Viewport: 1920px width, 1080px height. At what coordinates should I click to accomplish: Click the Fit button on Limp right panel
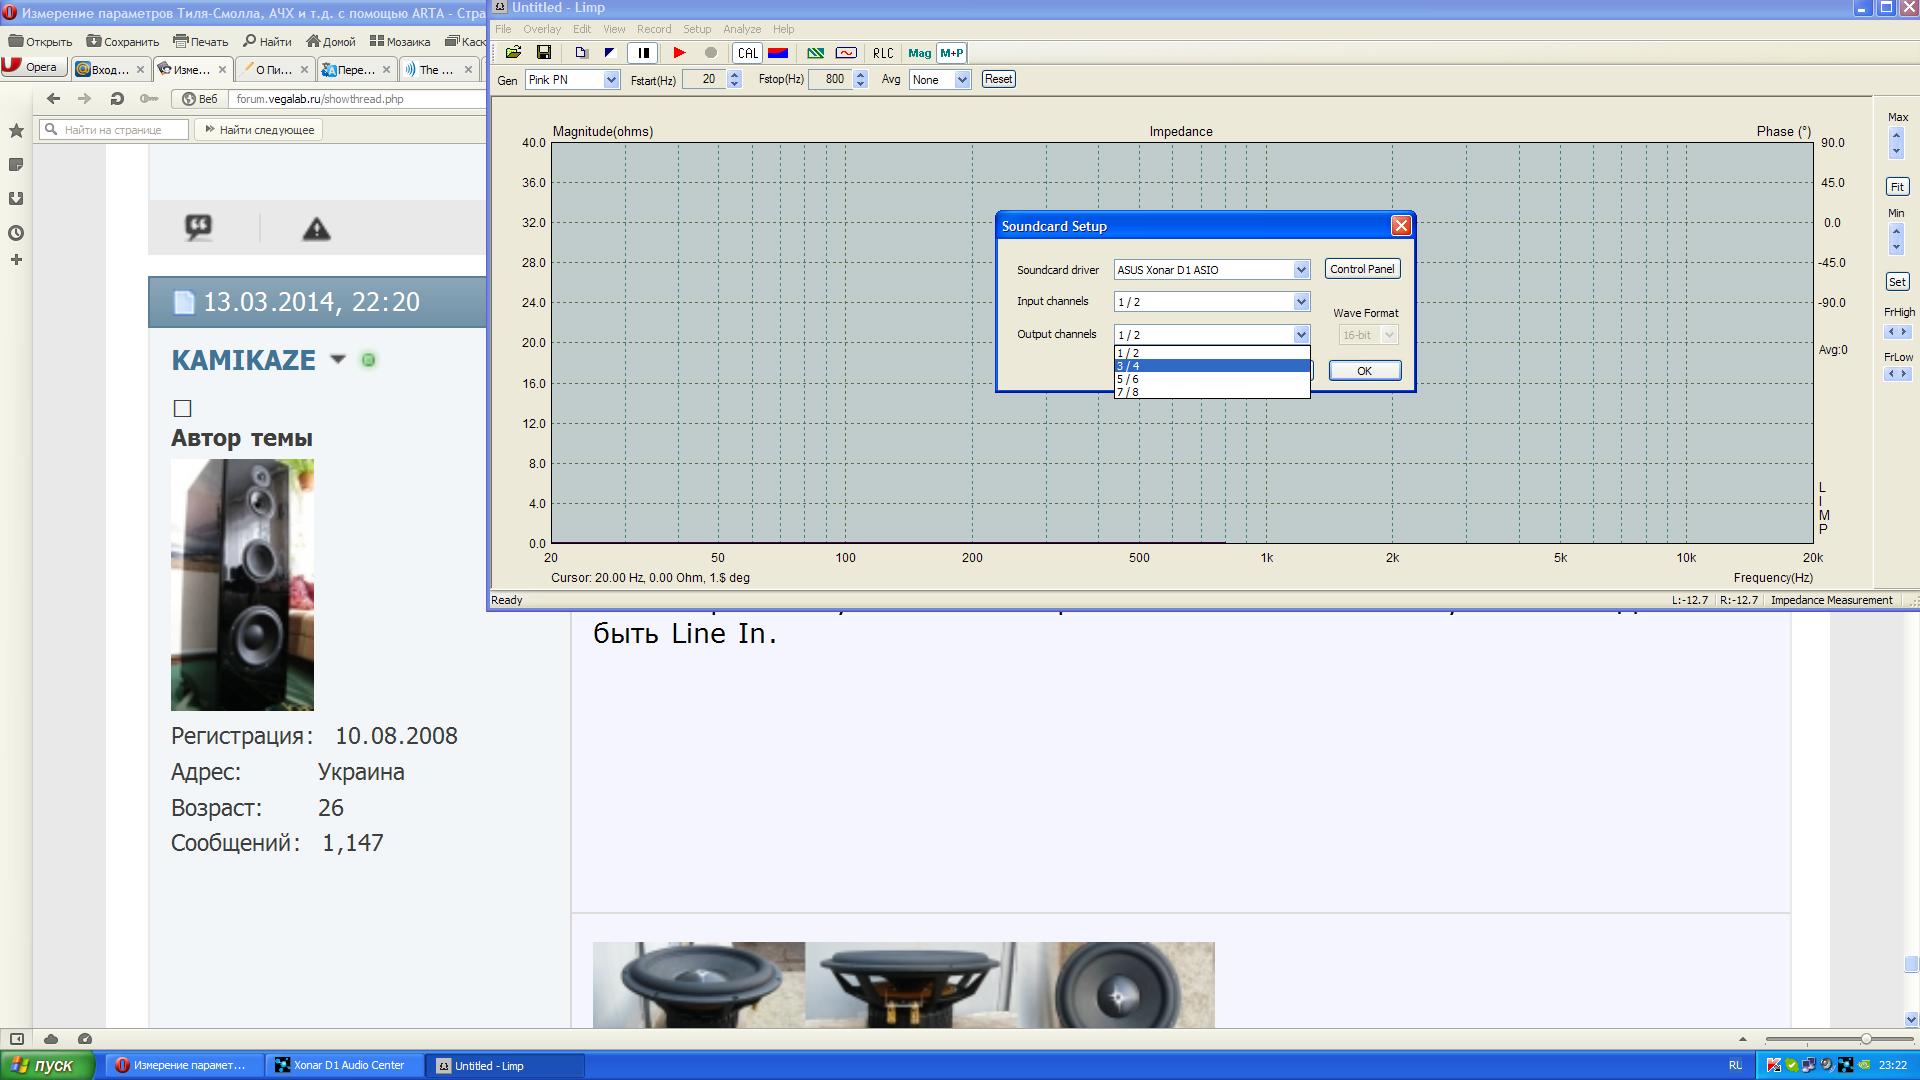[1897, 187]
